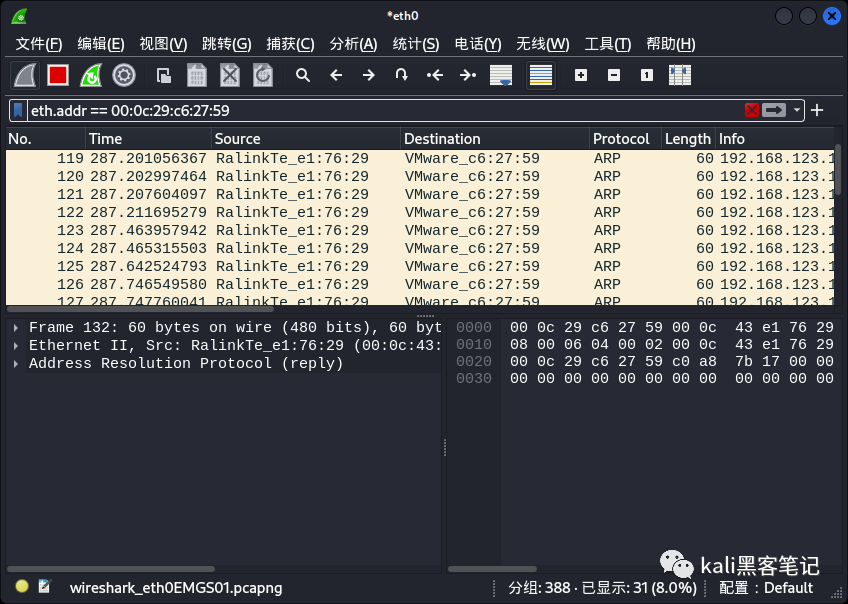Open the 跳转(G) menu
Screen dimensions: 848x604
click(x=227, y=44)
